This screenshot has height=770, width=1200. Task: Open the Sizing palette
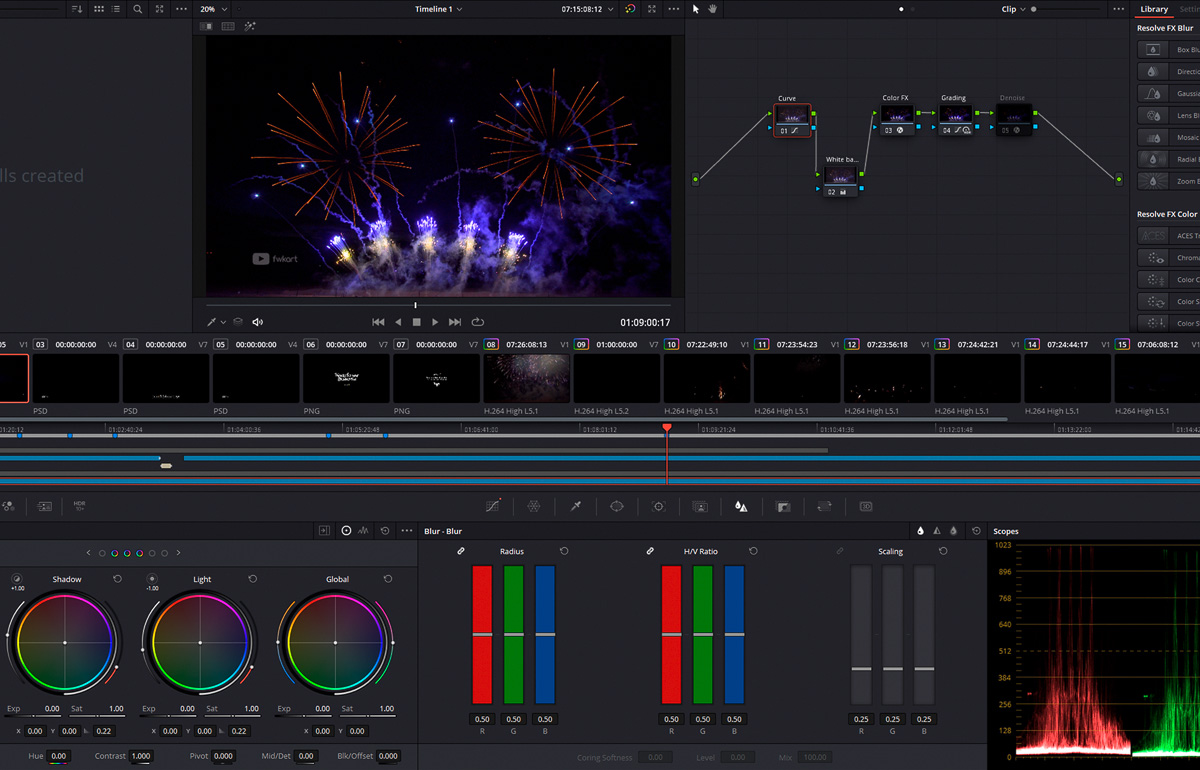tap(824, 507)
